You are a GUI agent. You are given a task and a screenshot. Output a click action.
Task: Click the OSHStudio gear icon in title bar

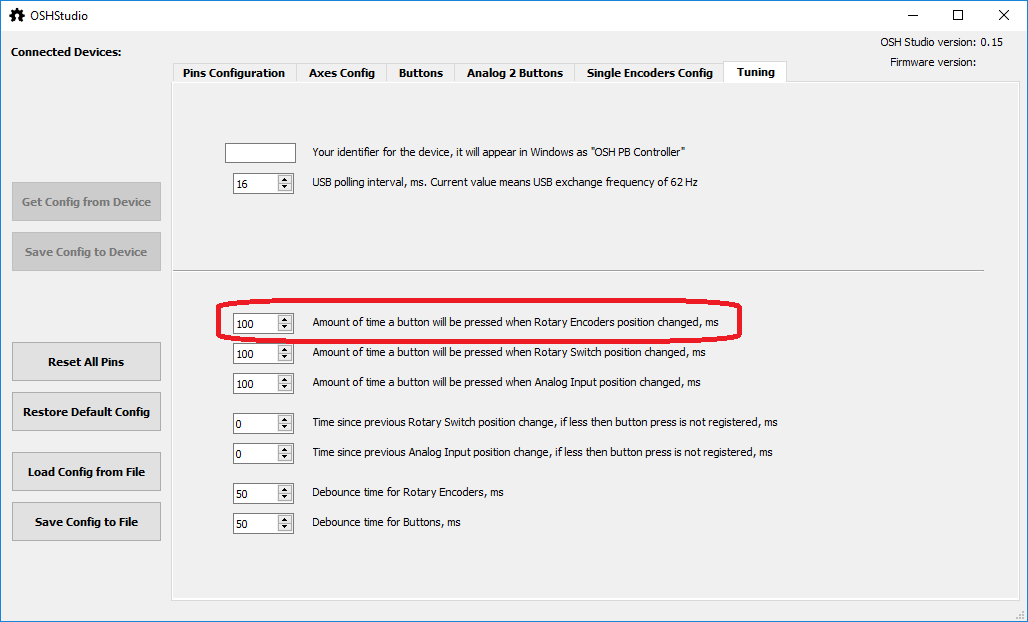point(17,15)
